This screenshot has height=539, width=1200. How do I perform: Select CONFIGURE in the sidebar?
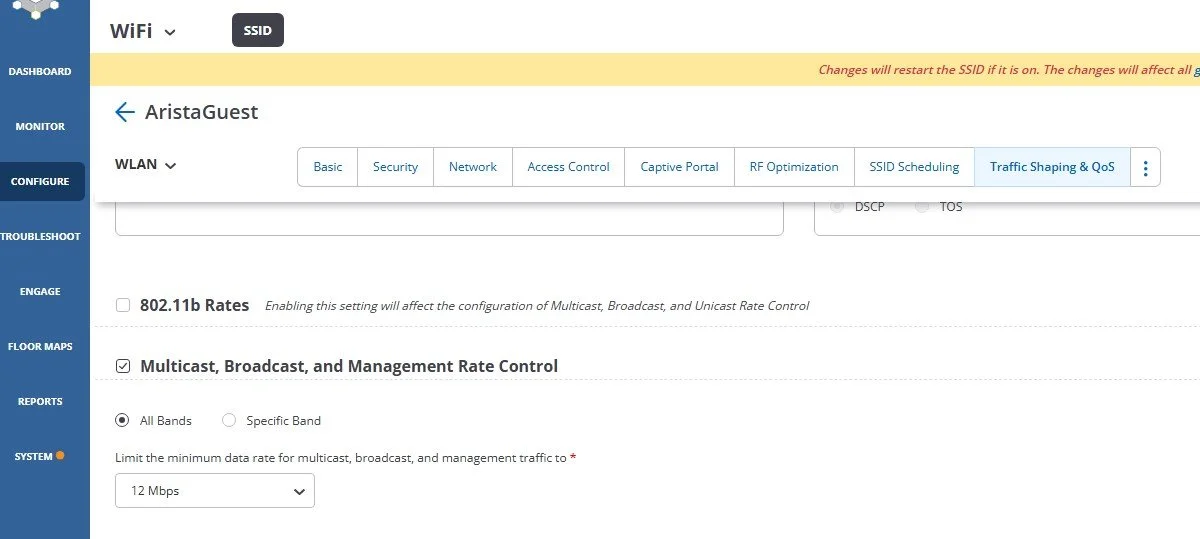pos(41,182)
